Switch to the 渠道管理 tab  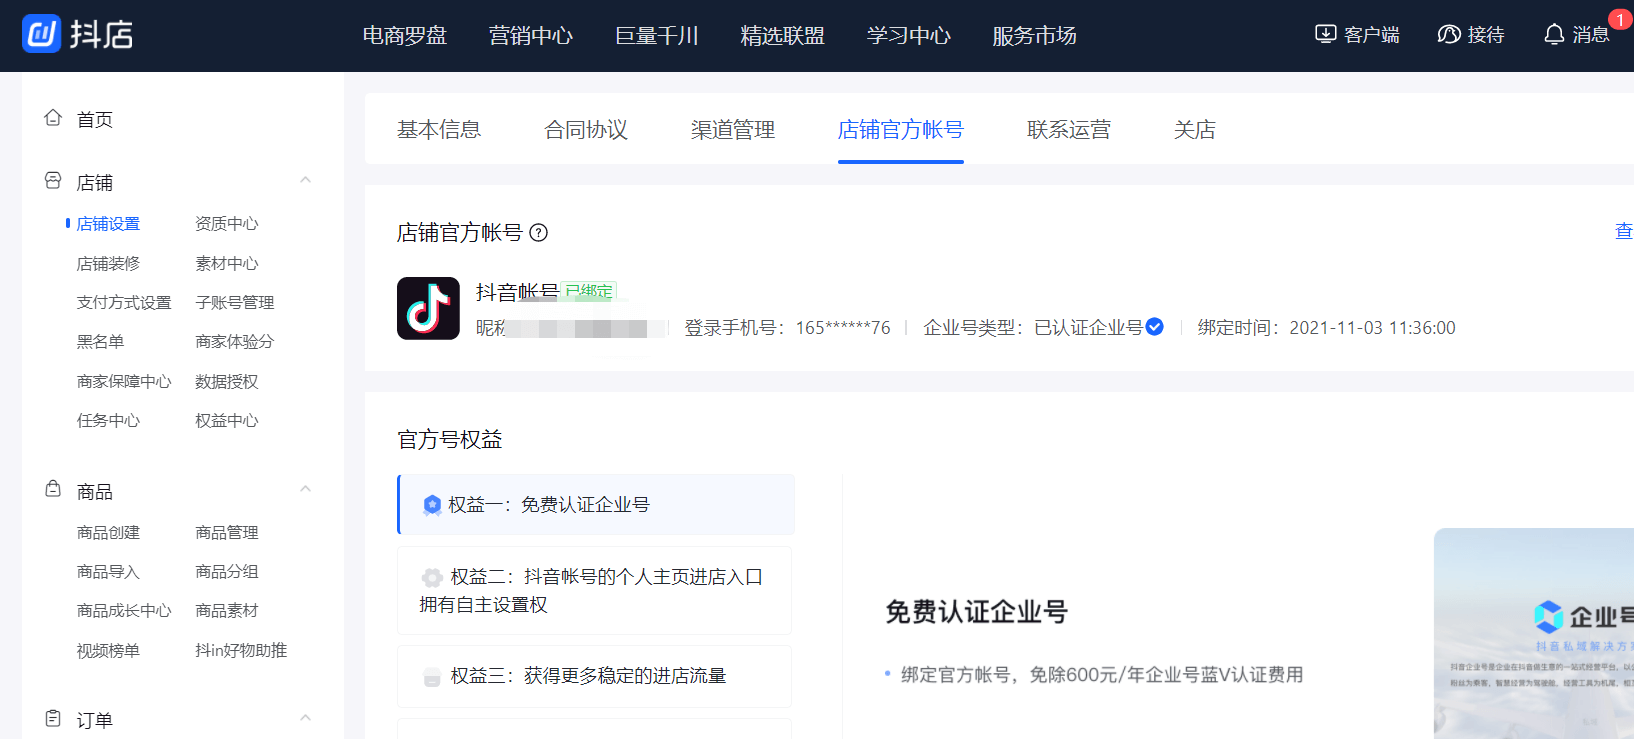pyautogui.click(x=733, y=129)
